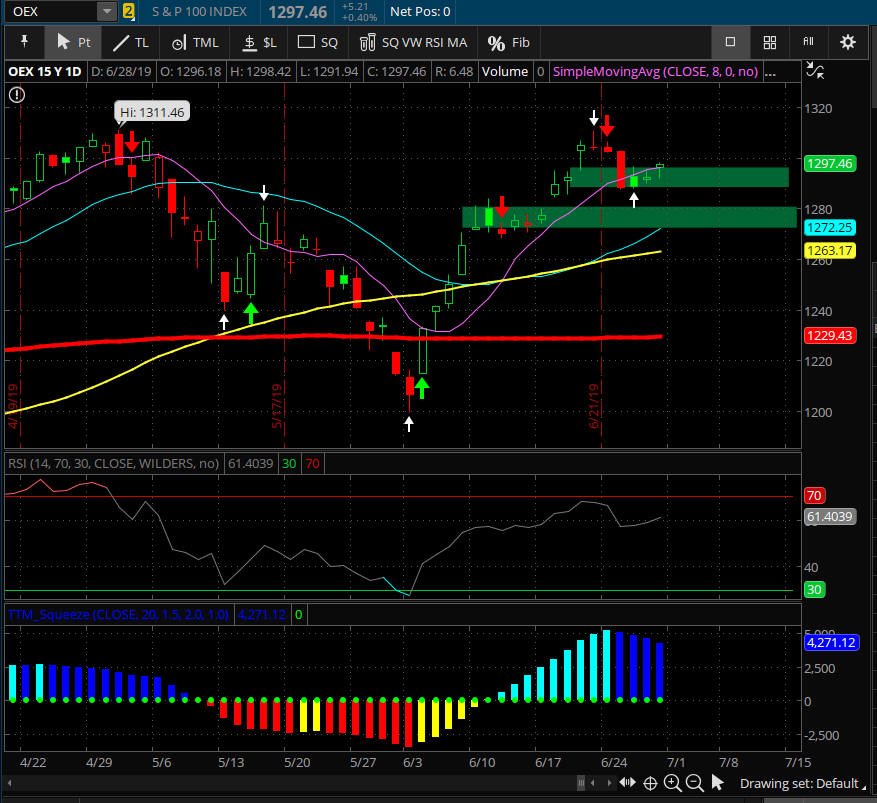Click the Hi: 1311.46 price bubble
Image resolution: width=877 pixels, height=803 pixels.
152,112
